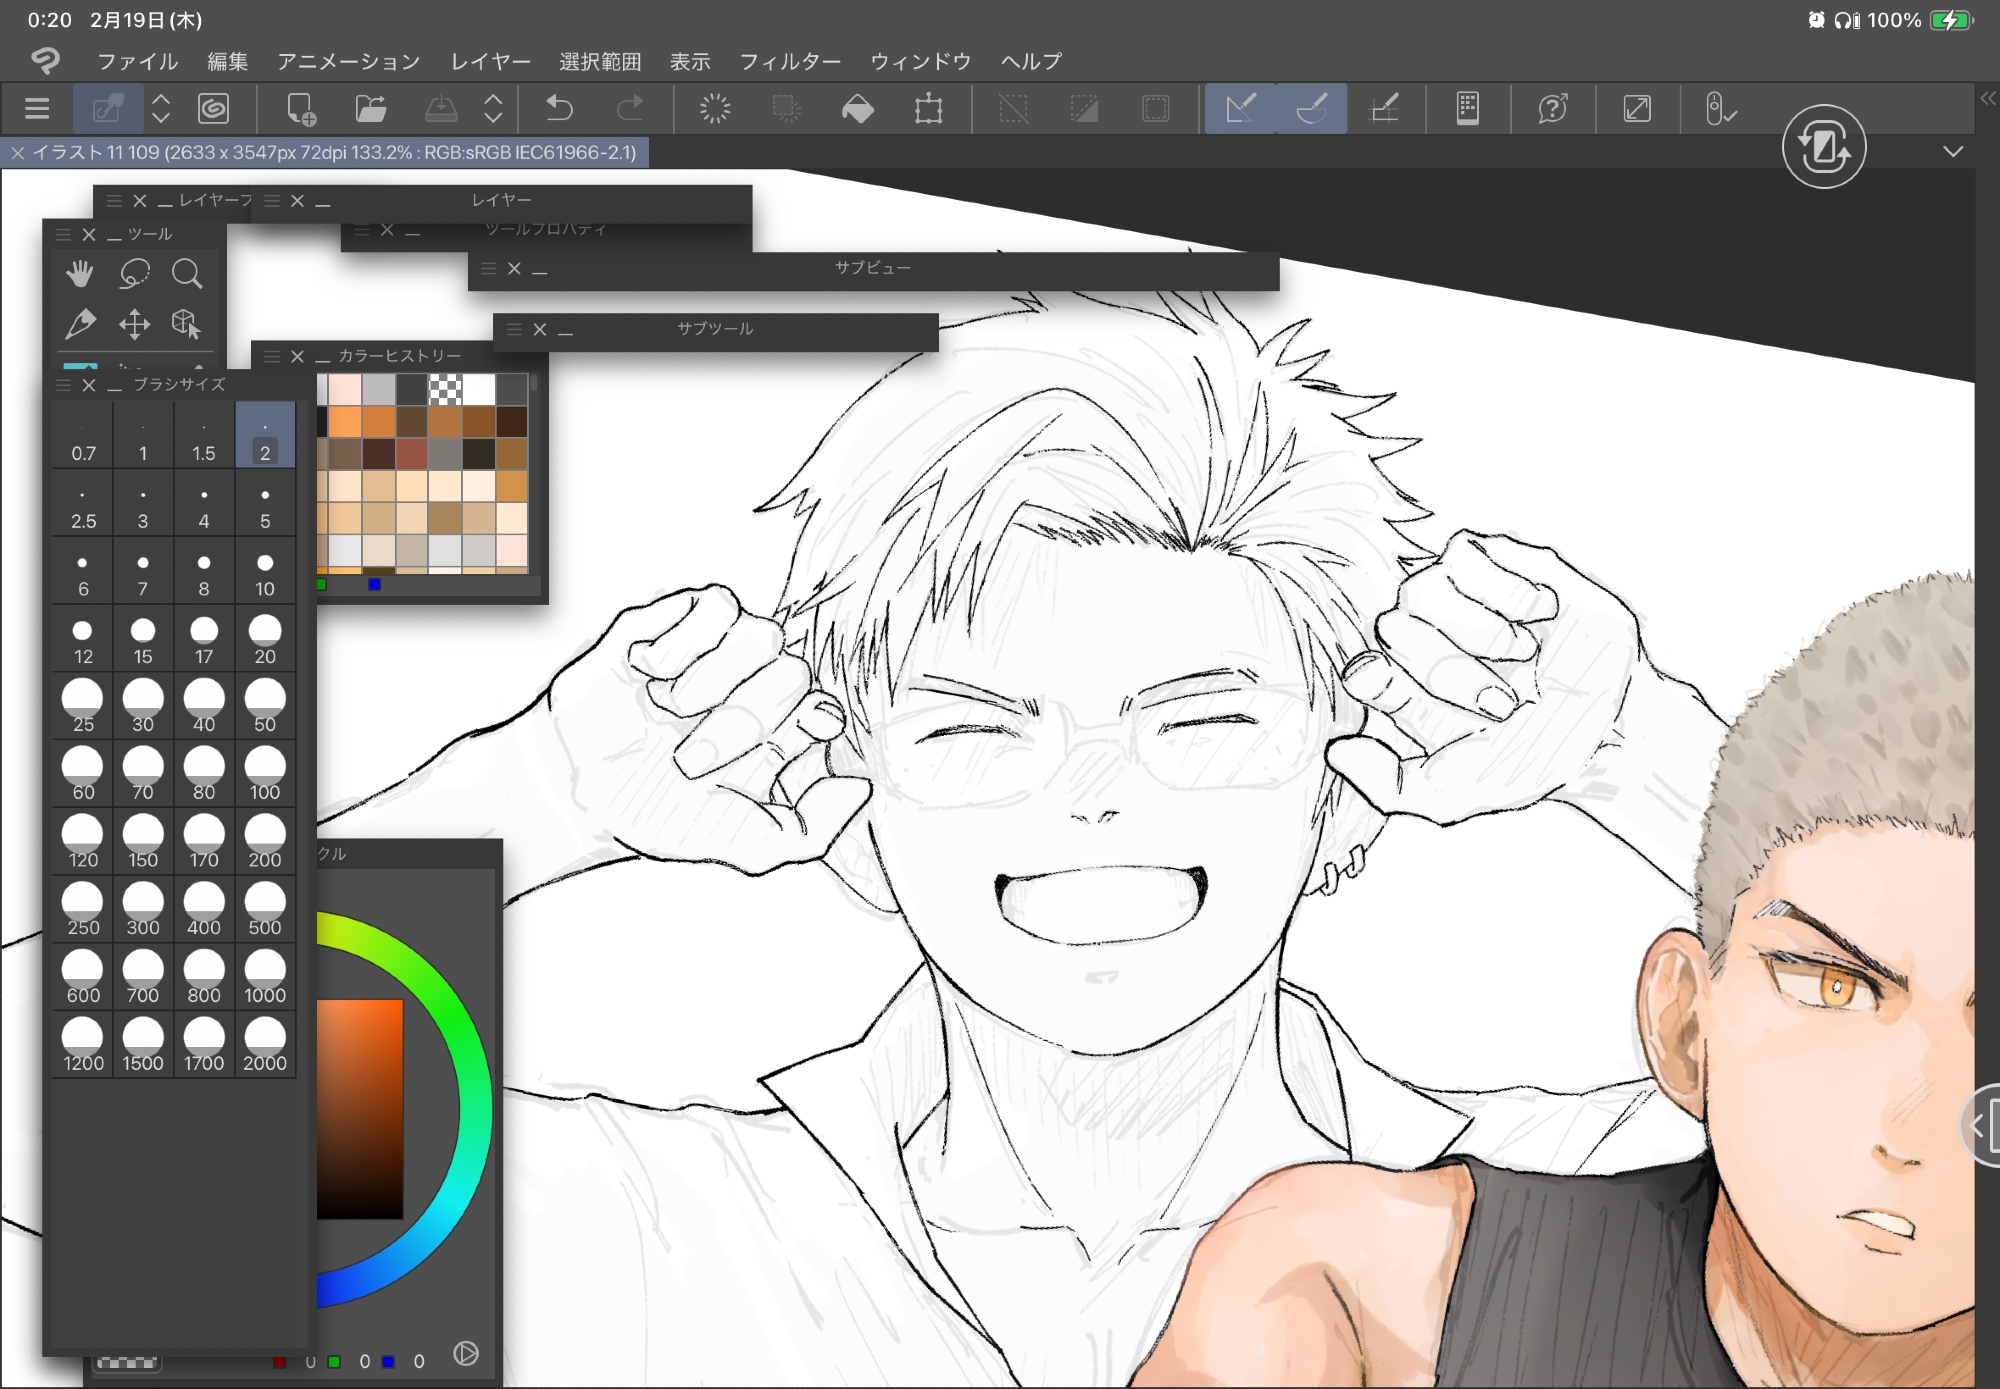The width and height of the screenshot is (2000, 1389).
Task: Click the down chevron at canvas top-right
Action: tap(1953, 152)
